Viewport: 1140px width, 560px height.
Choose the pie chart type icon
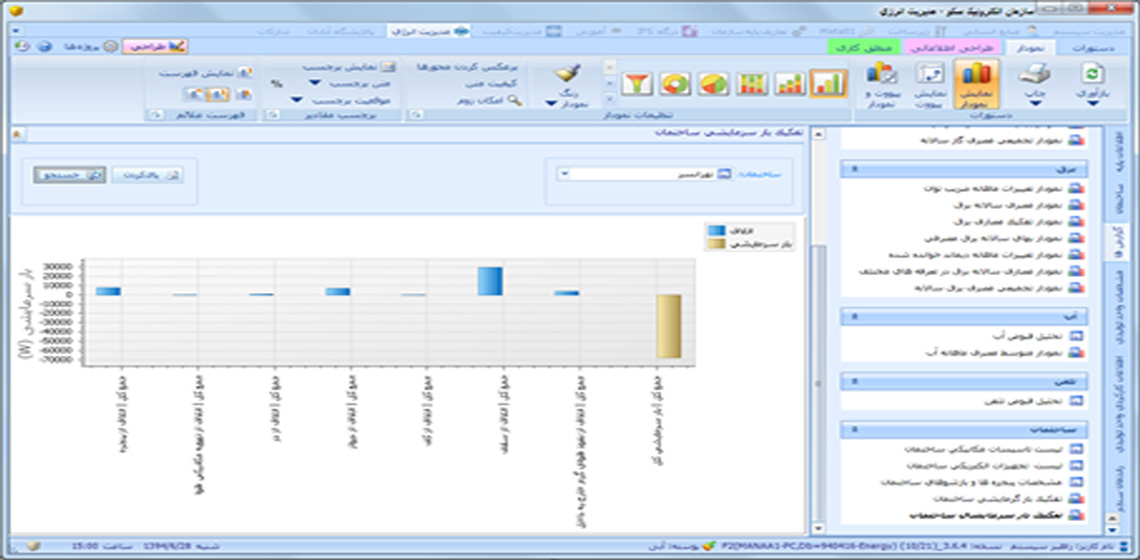pos(713,83)
